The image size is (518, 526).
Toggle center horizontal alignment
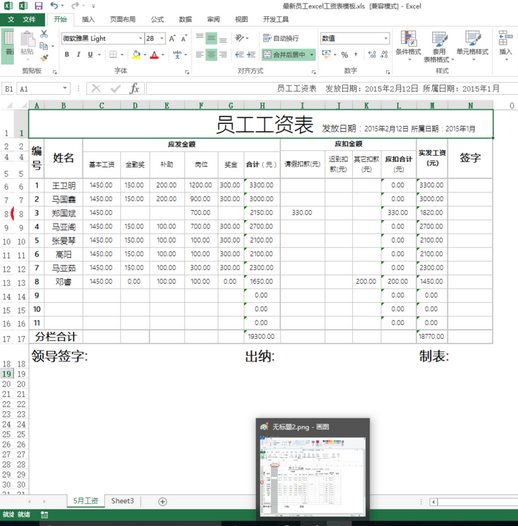211,54
